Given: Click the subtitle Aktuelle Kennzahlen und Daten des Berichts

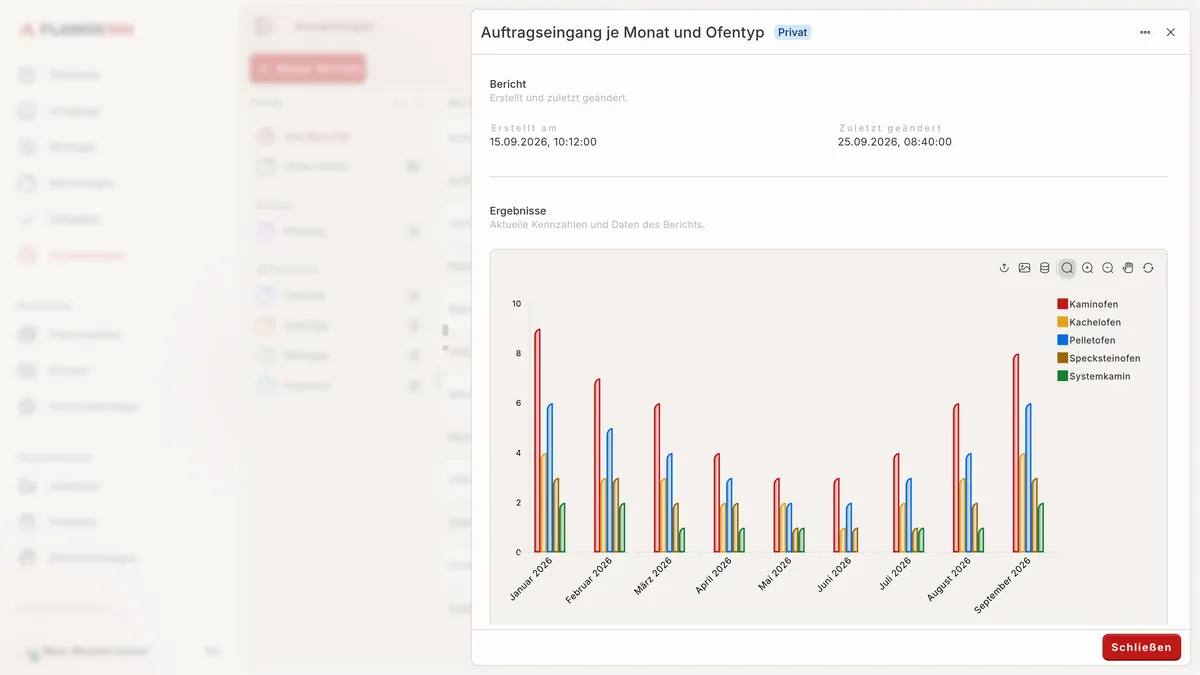Looking at the screenshot, I should pos(597,225).
